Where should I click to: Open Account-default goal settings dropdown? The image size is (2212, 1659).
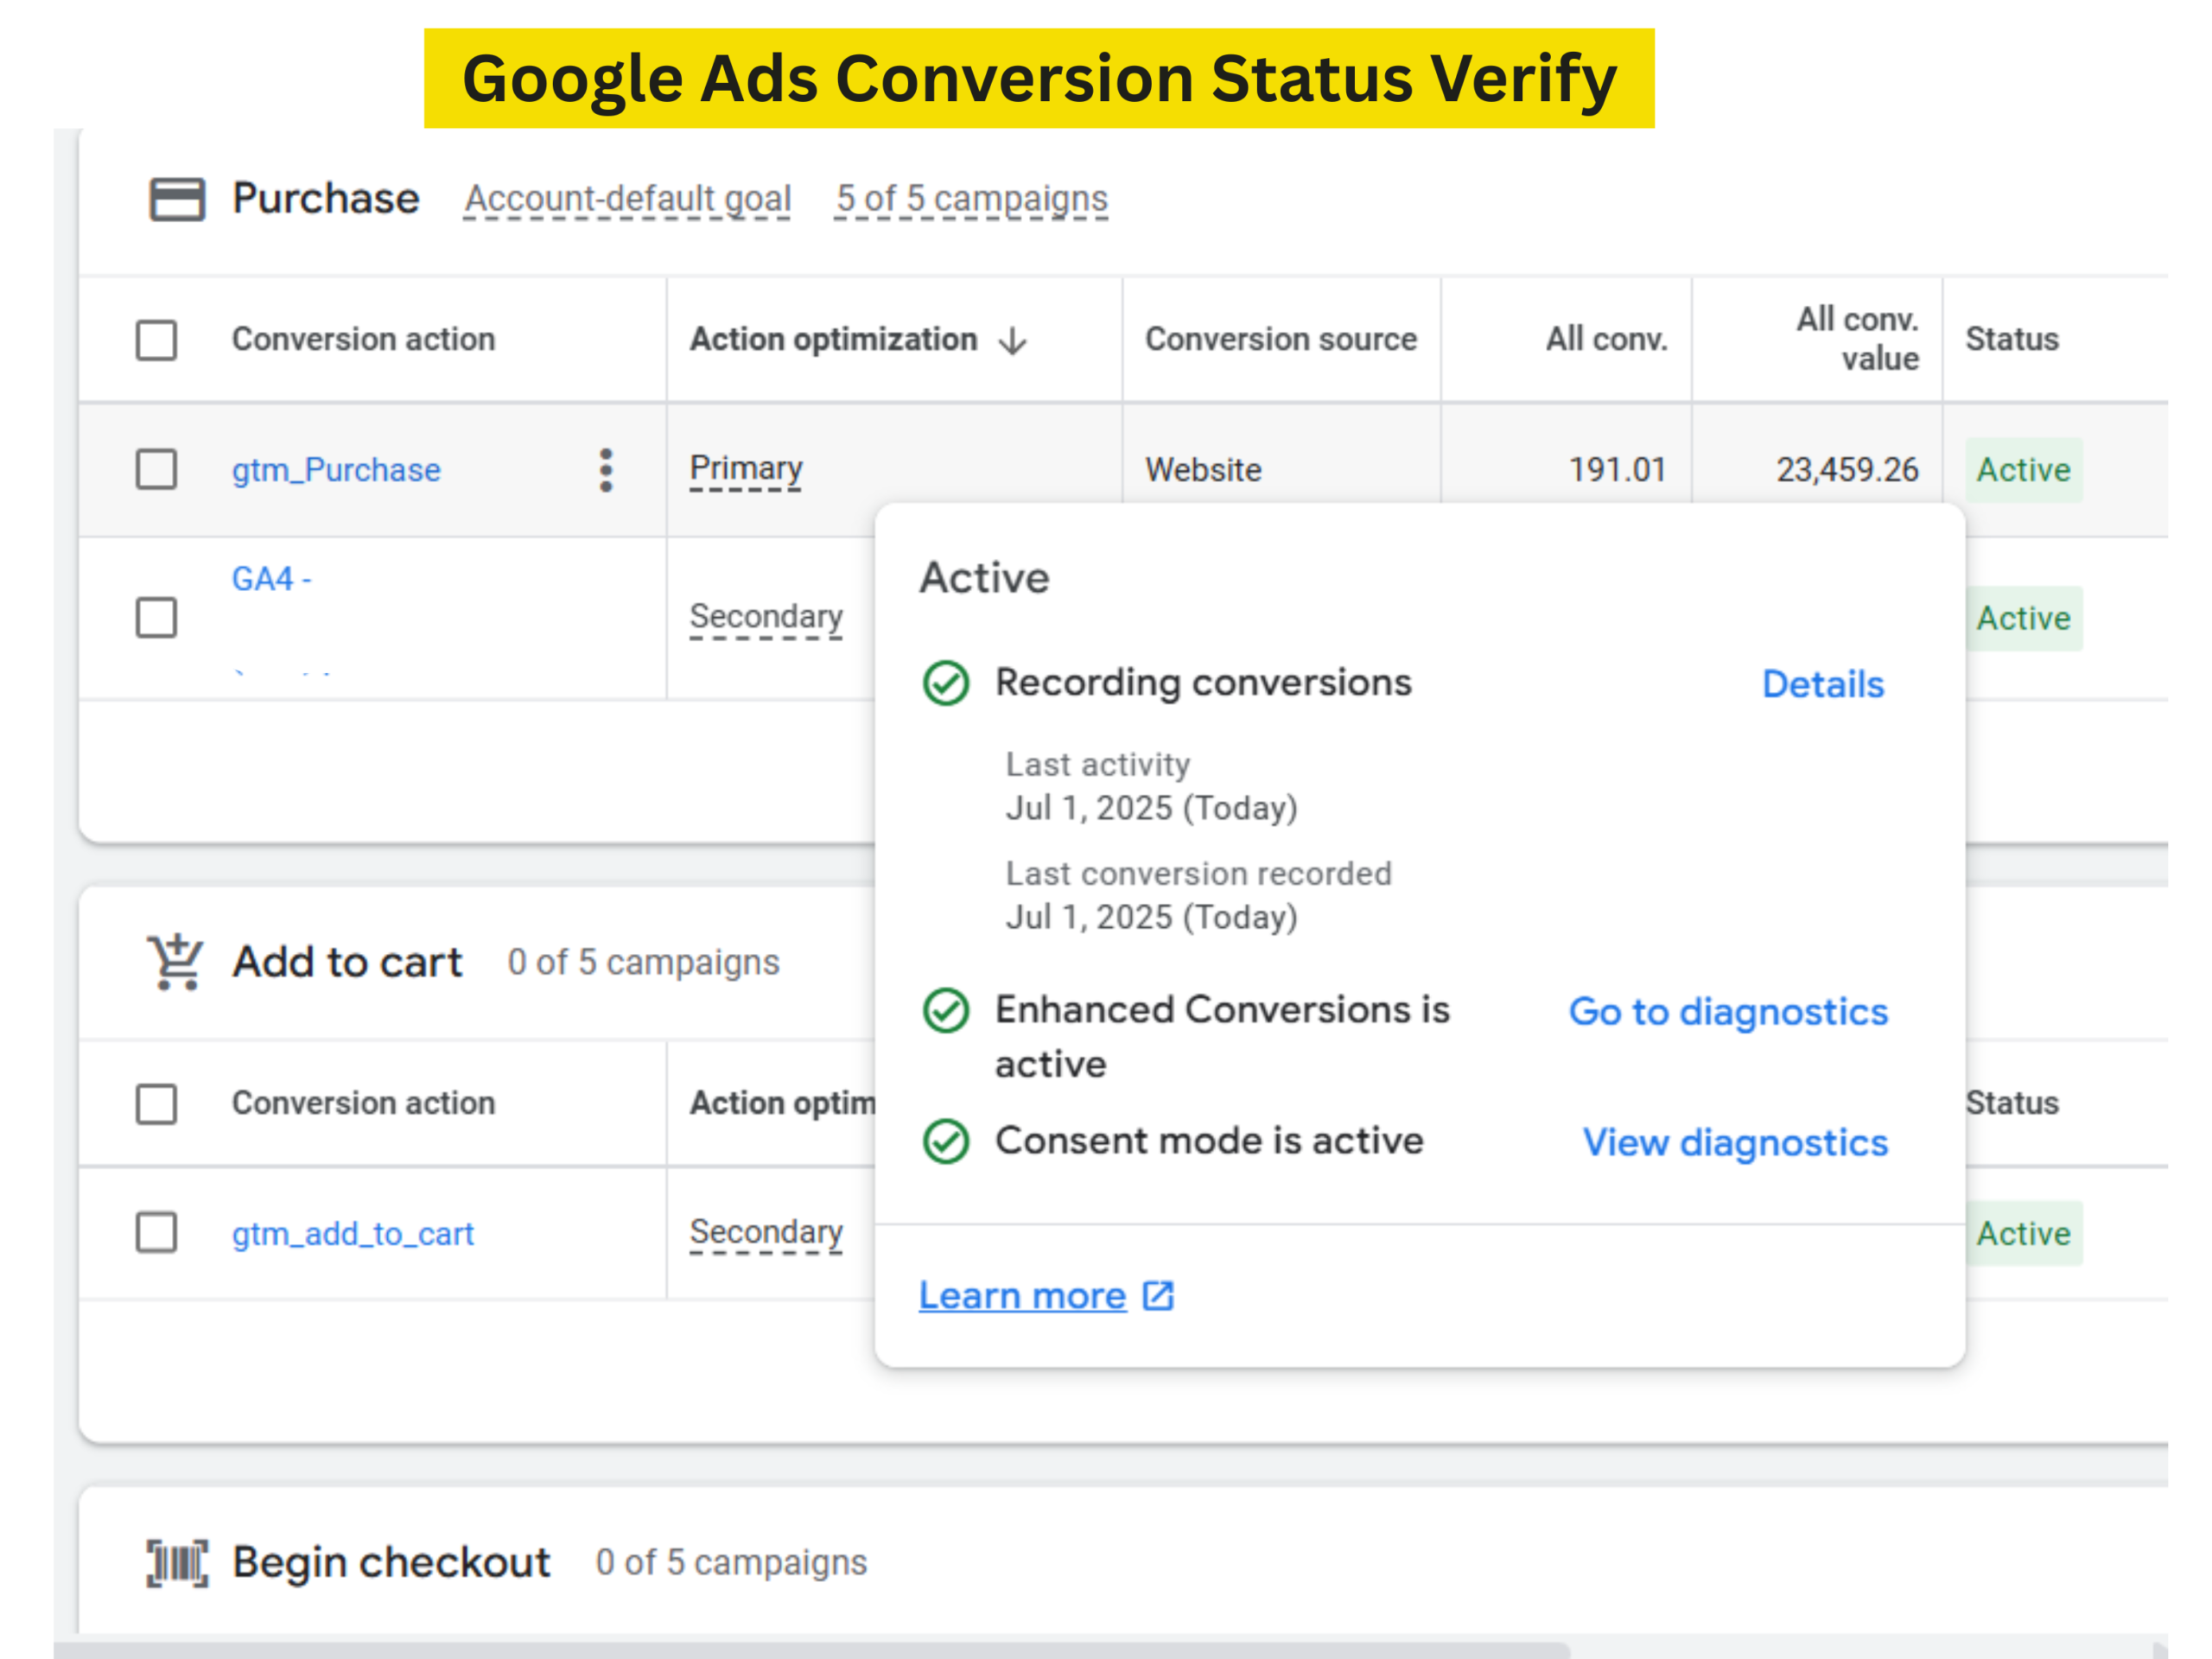tap(627, 199)
